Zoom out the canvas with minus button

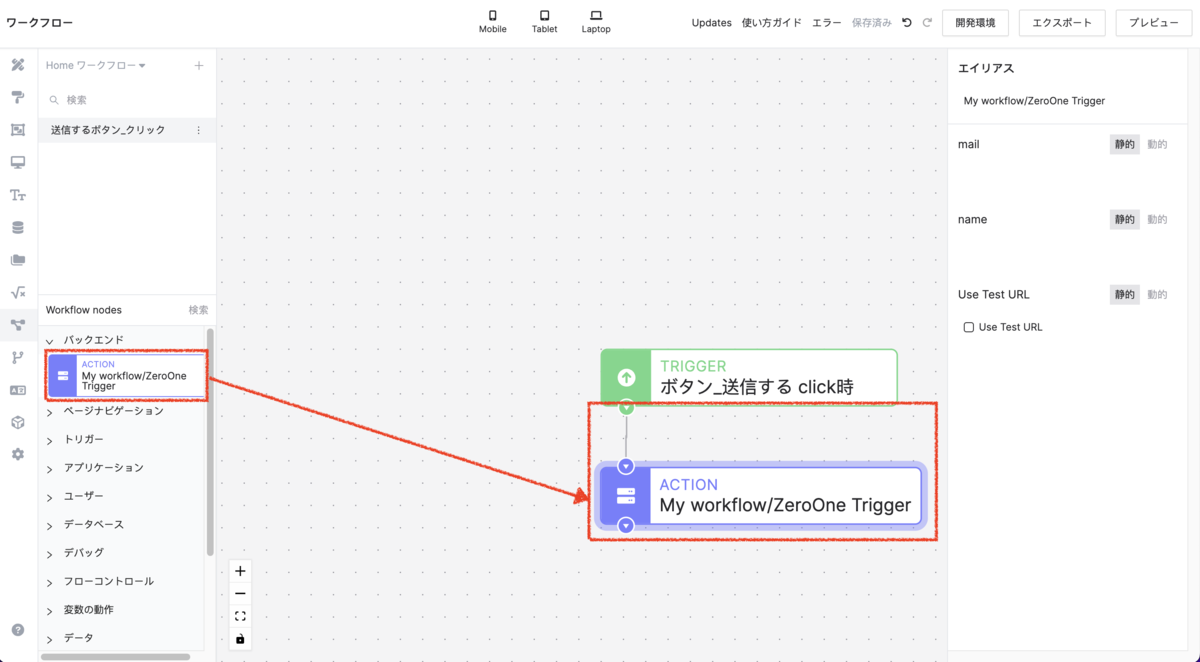point(240,594)
